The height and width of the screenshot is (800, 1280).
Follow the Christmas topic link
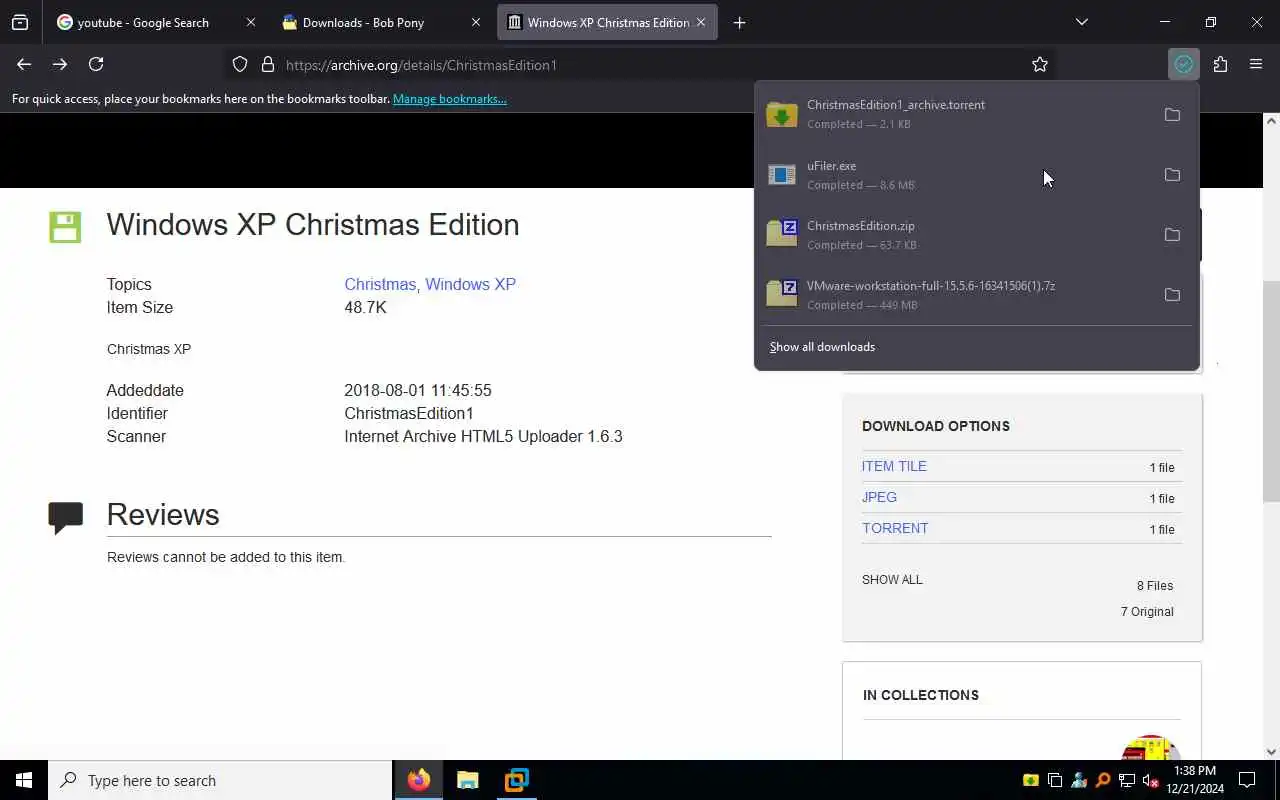coord(380,284)
